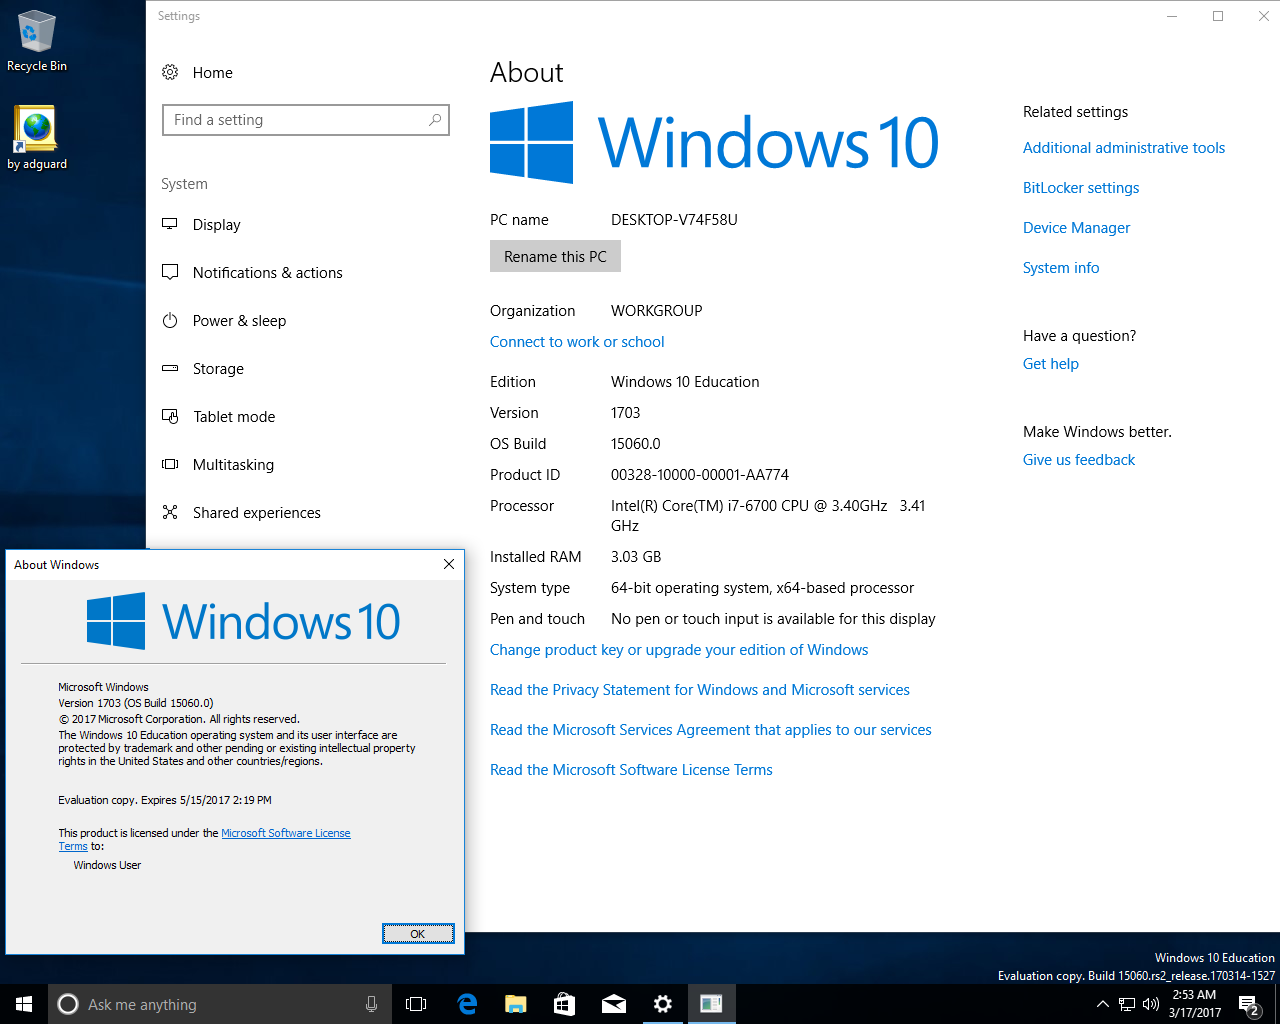Open the 'by adguard' desktop shortcut

37,138
